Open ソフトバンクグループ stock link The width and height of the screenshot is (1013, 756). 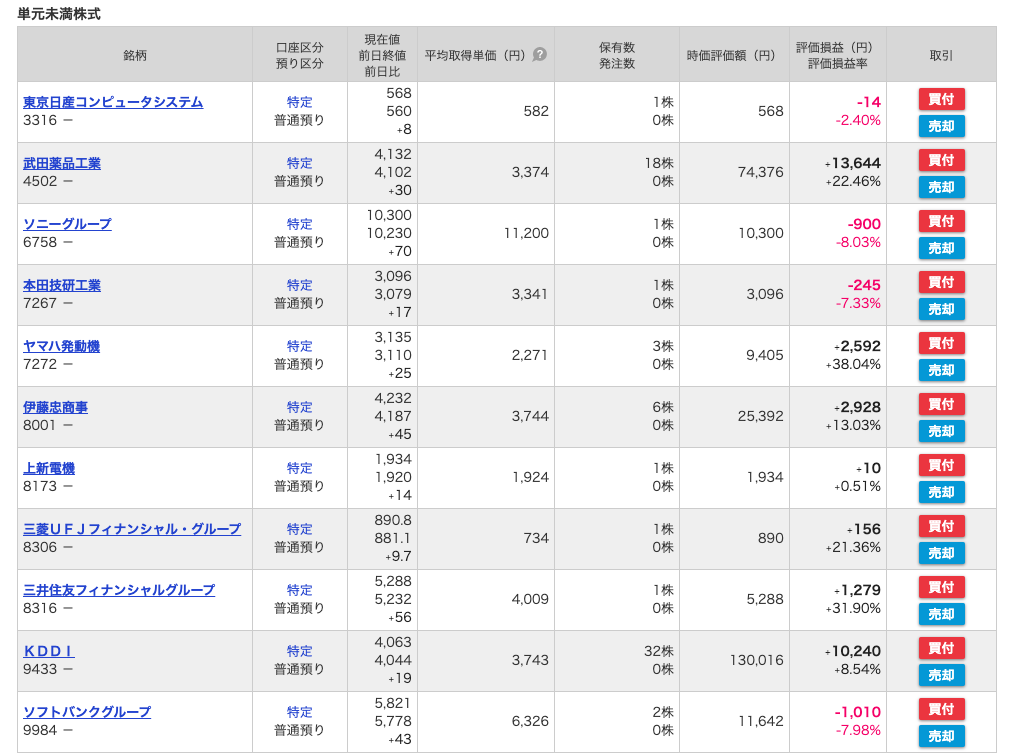tap(87, 712)
